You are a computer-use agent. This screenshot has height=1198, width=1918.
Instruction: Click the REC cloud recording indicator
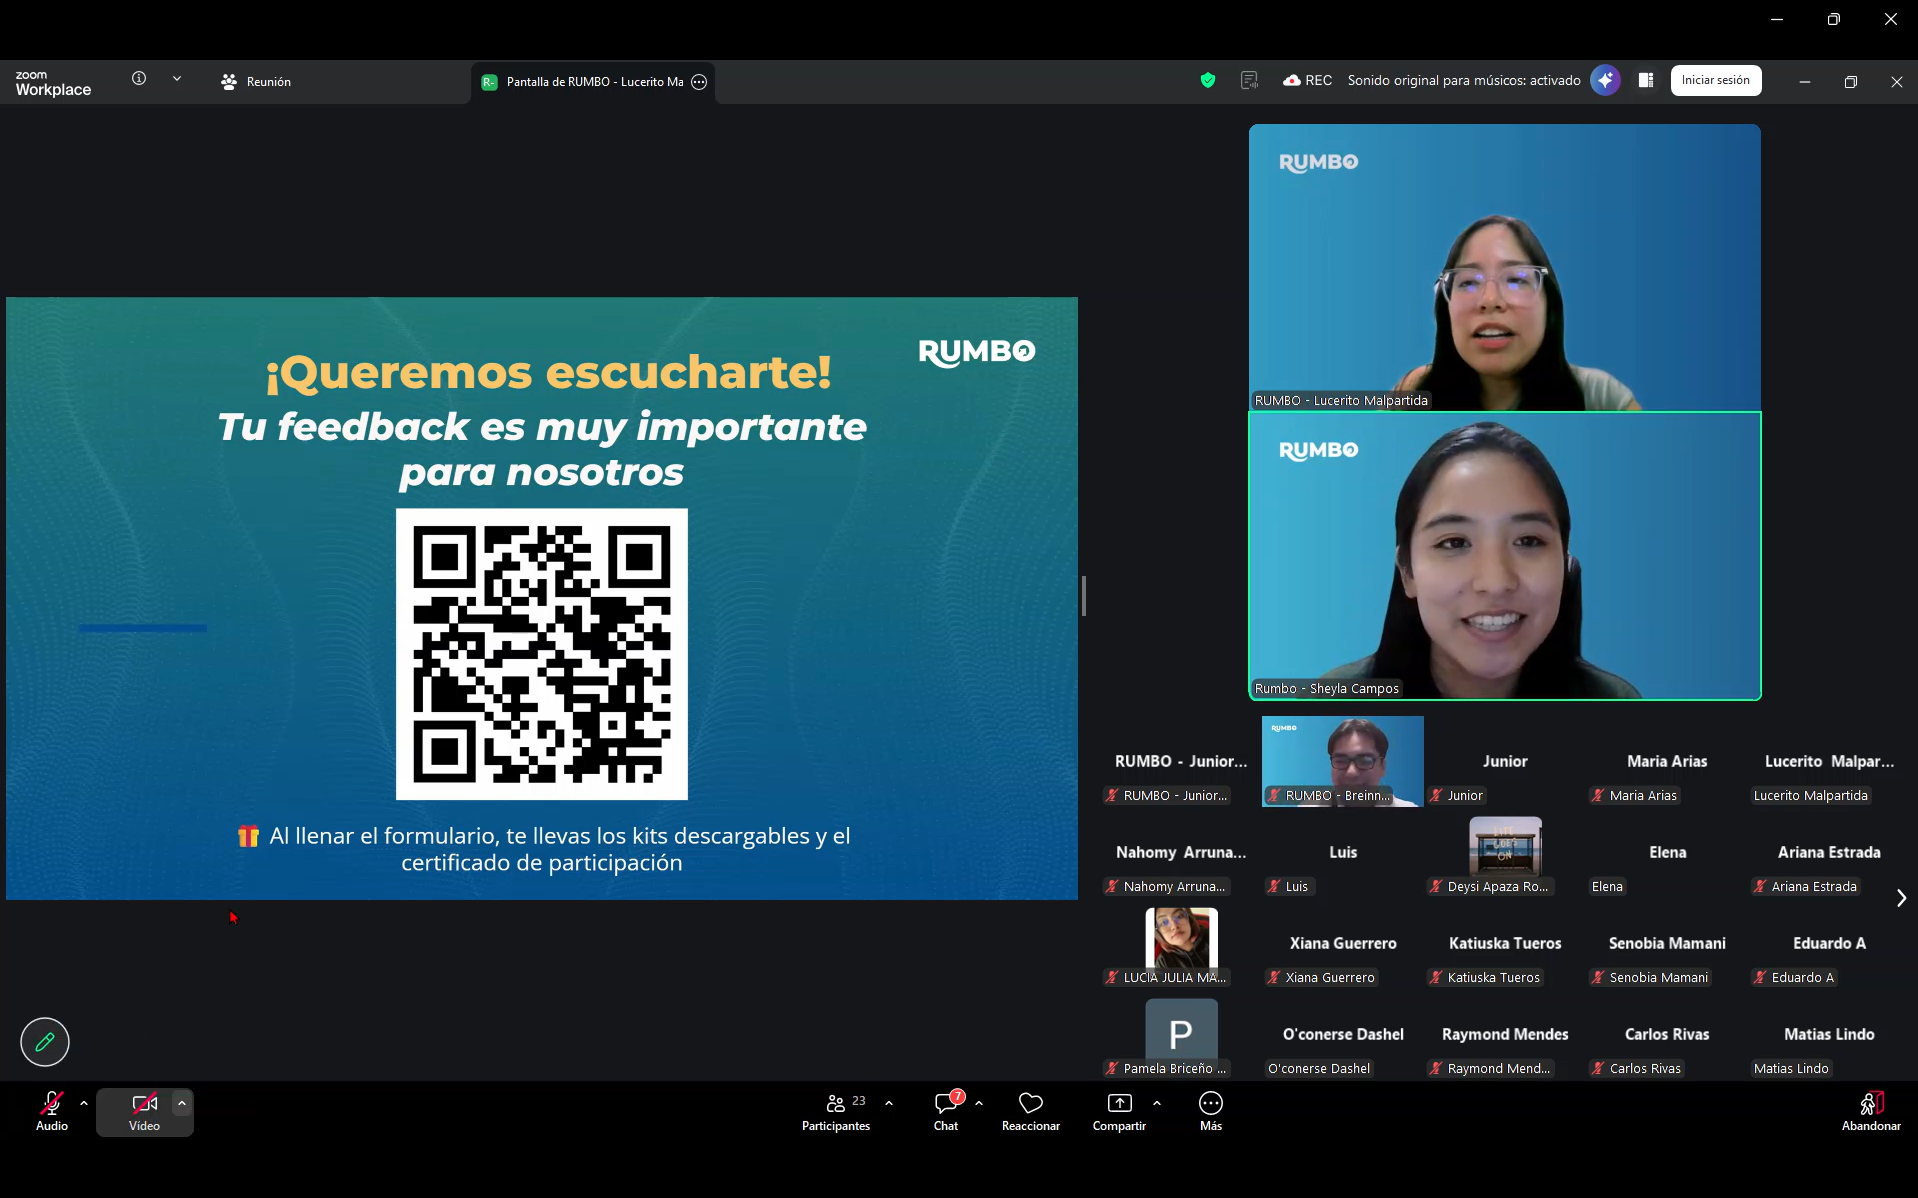click(1307, 81)
